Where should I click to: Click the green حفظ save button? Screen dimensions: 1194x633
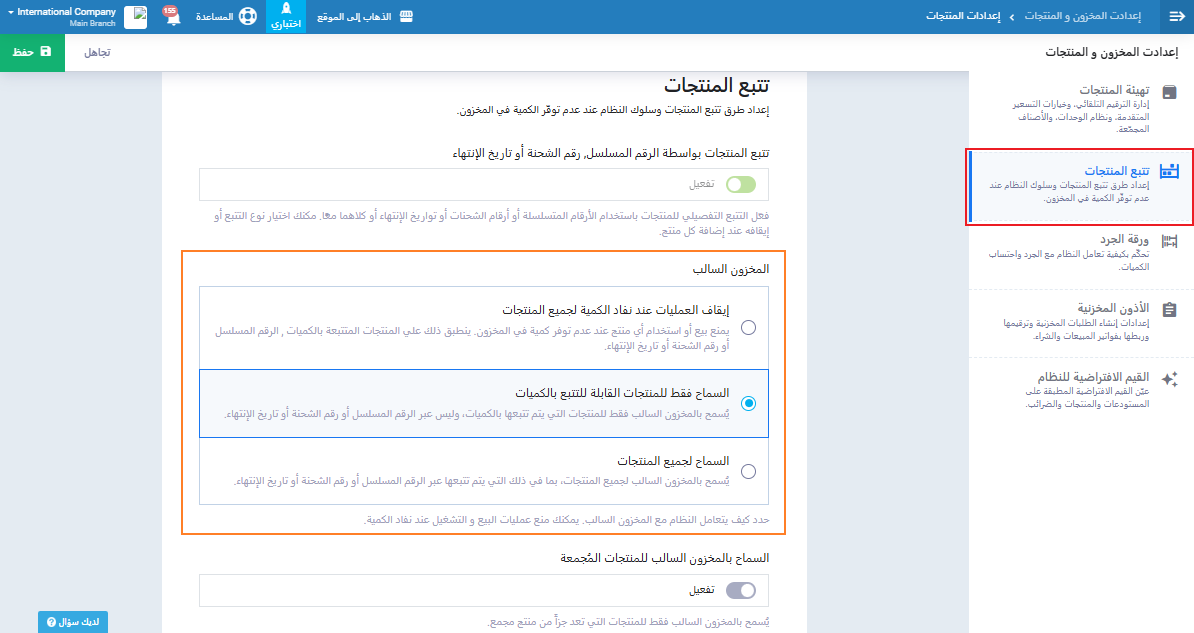(x=32, y=51)
